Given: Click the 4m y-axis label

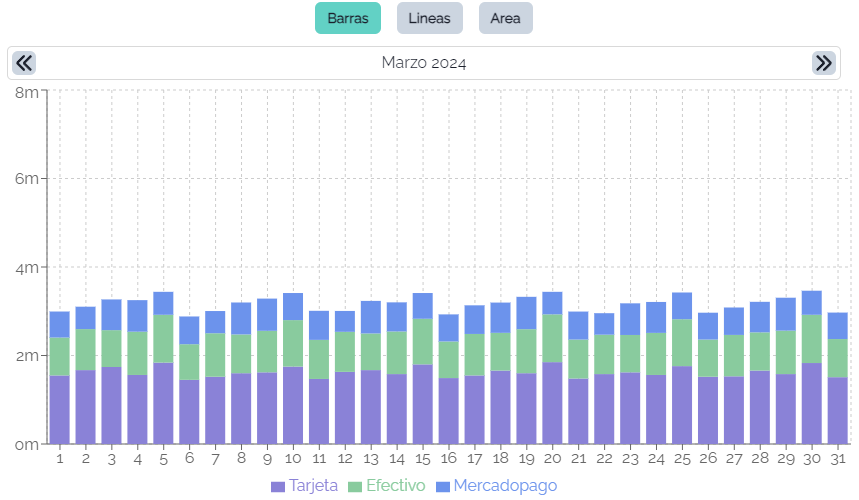Looking at the screenshot, I should [x=27, y=268].
